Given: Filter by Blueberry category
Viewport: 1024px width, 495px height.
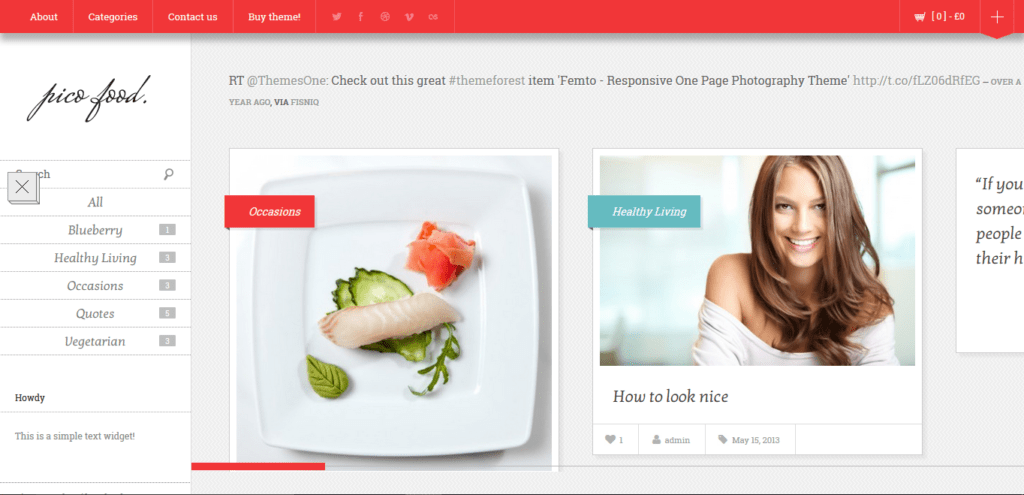Looking at the screenshot, I should coord(95,230).
